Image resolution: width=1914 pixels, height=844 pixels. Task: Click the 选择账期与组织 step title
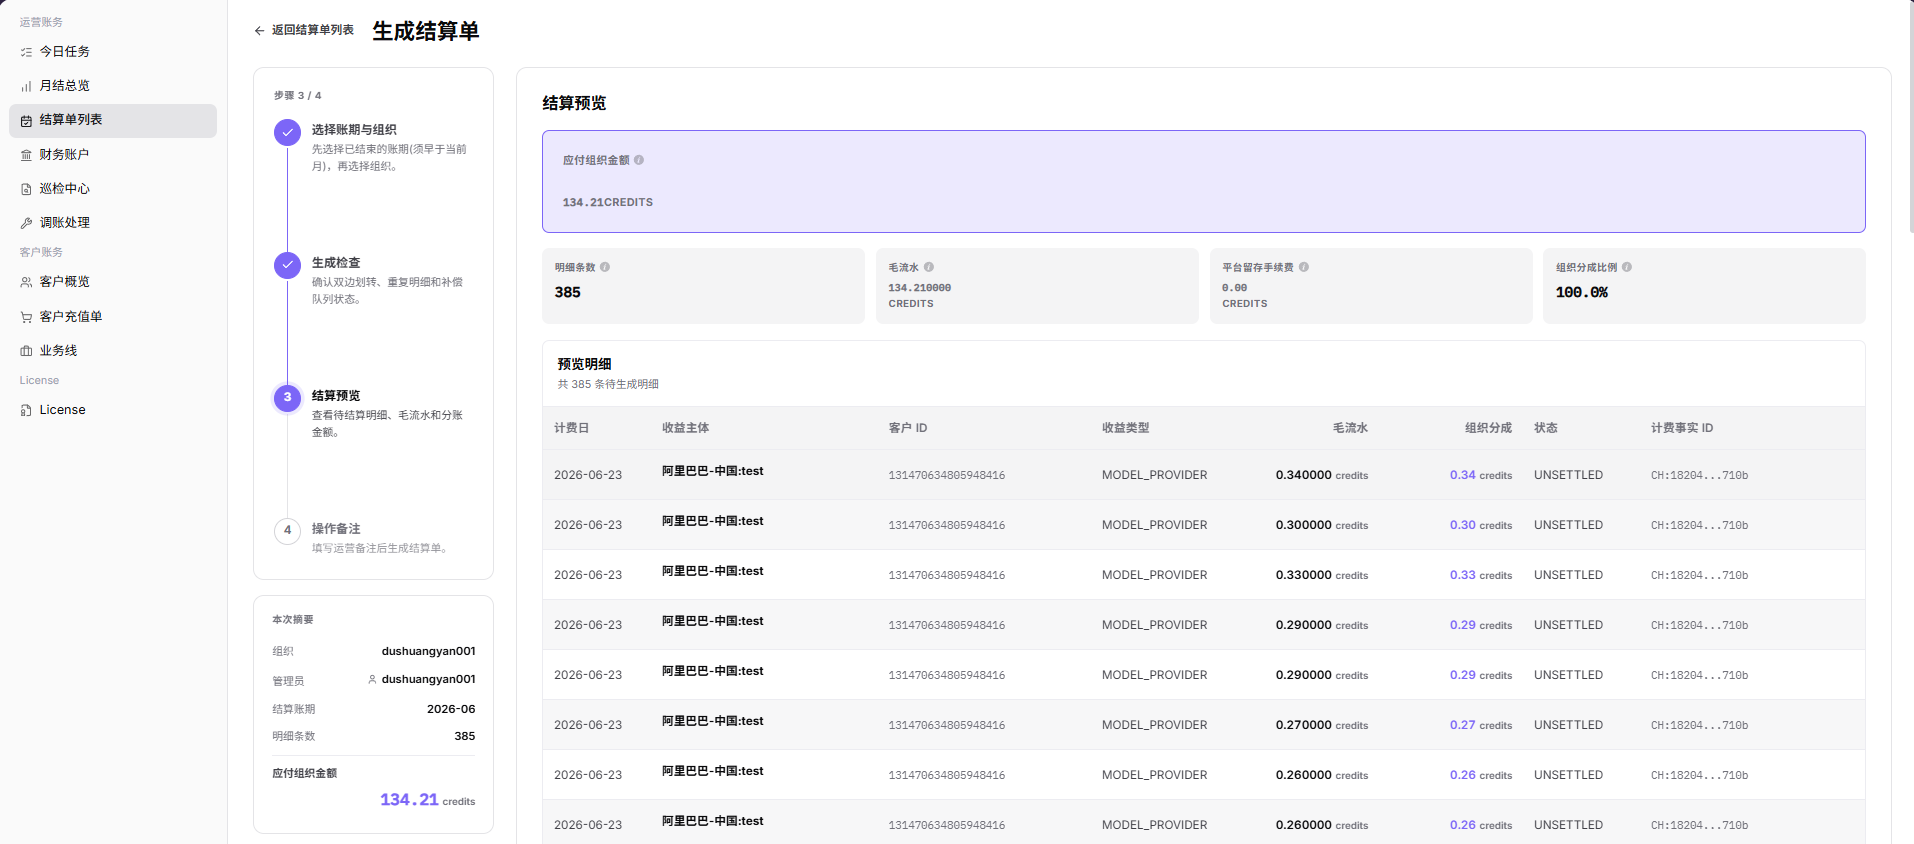pyautogui.click(x=354, y=130)
